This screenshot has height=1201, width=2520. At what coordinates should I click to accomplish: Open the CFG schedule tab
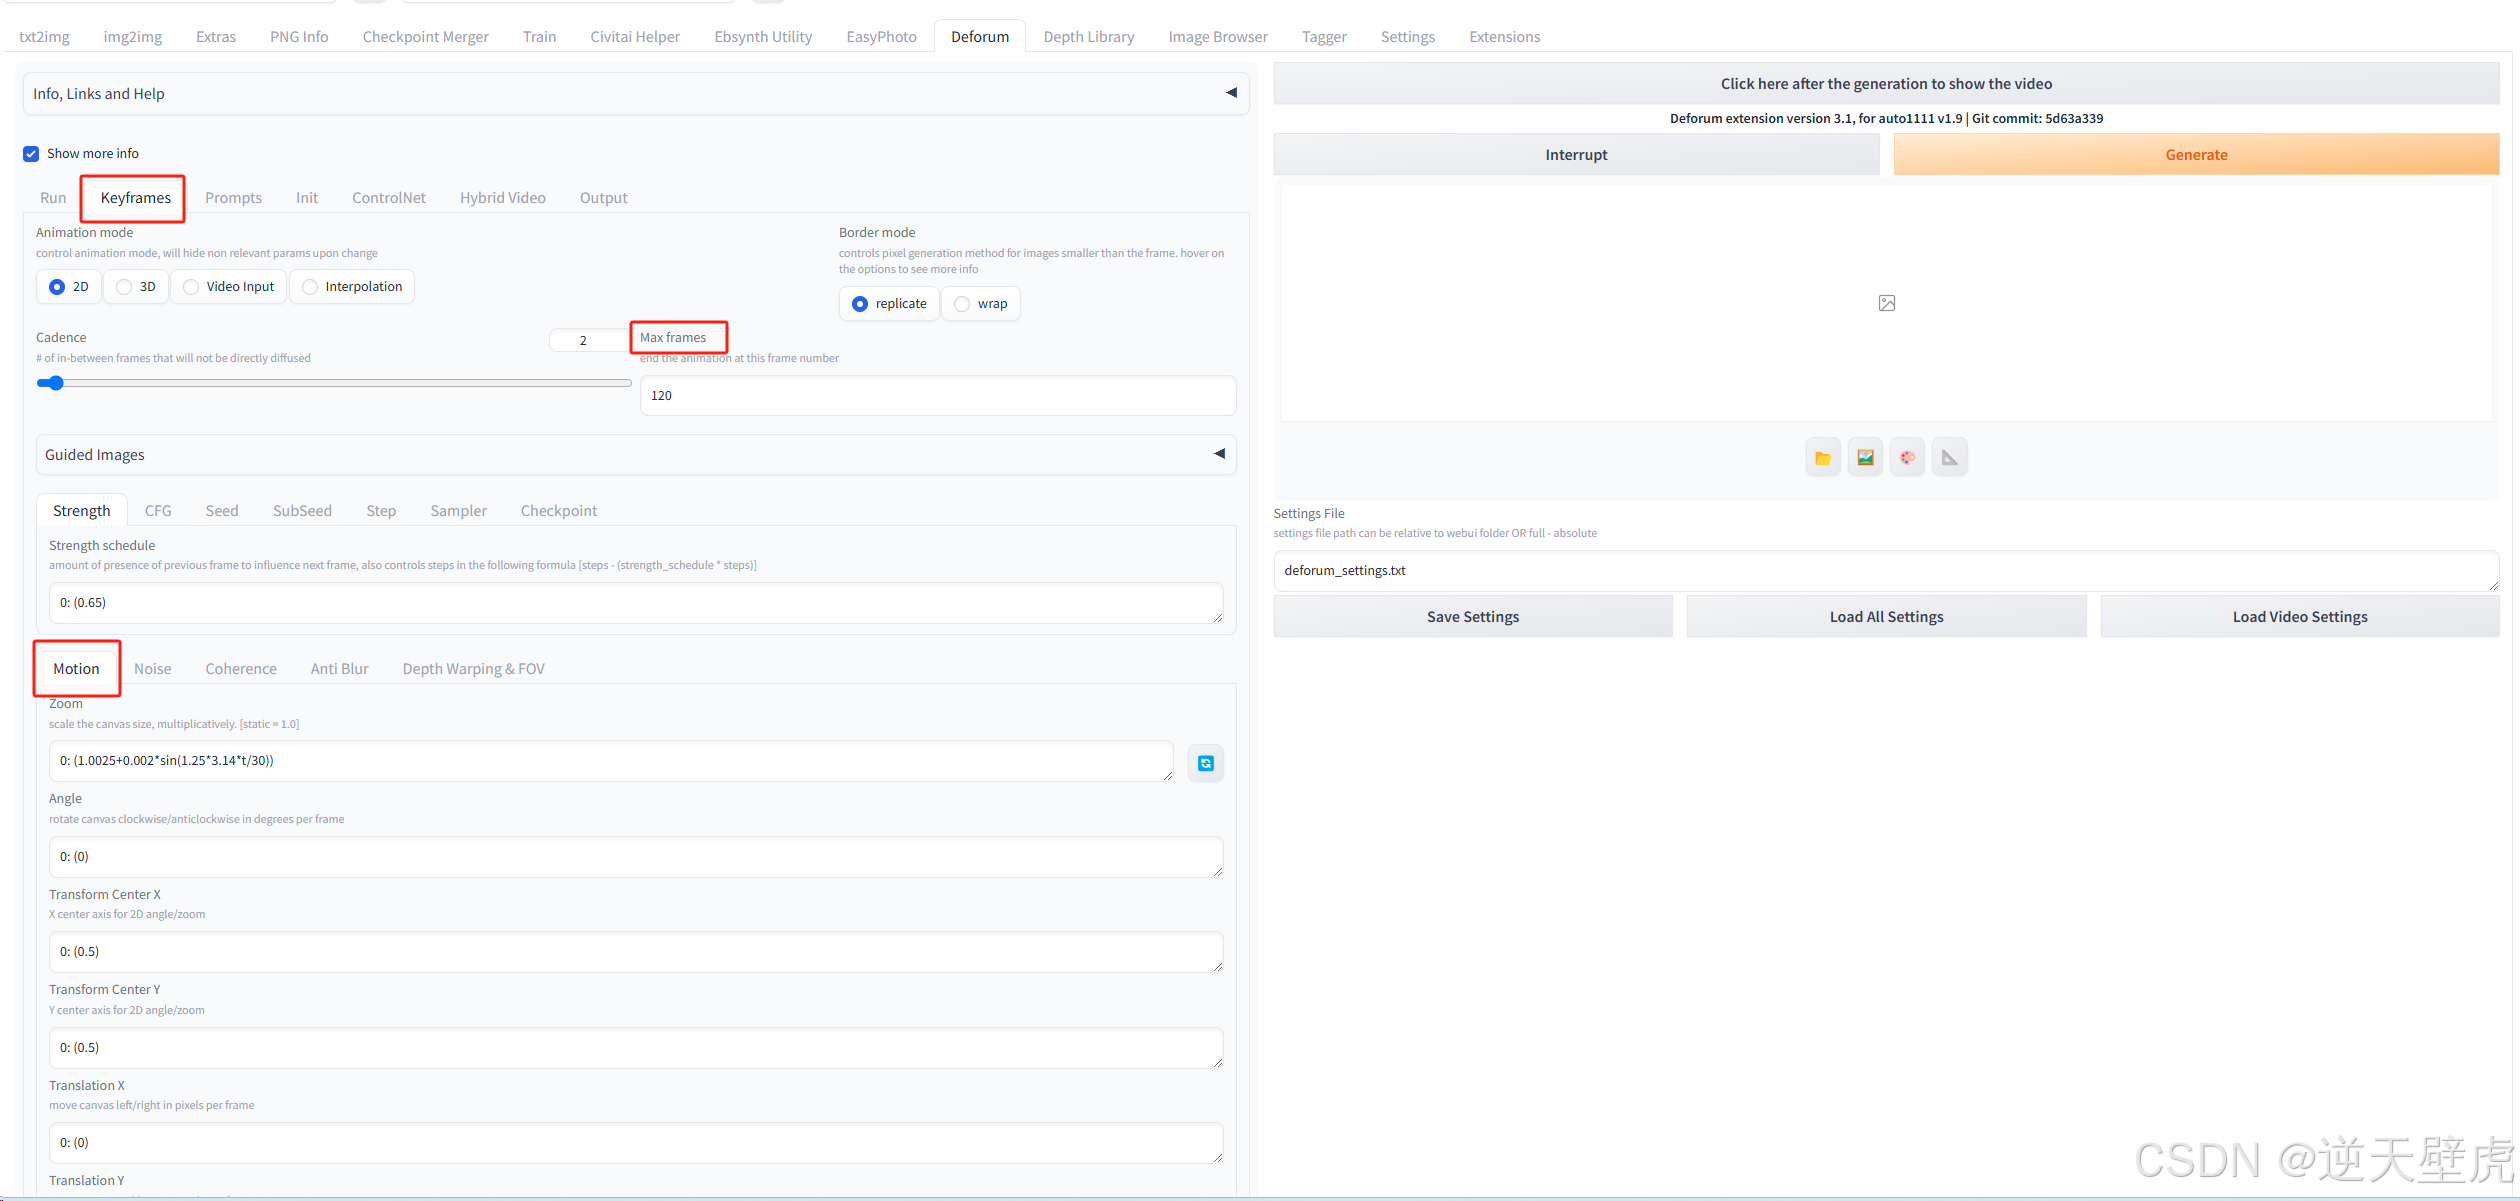click(158, 511)
